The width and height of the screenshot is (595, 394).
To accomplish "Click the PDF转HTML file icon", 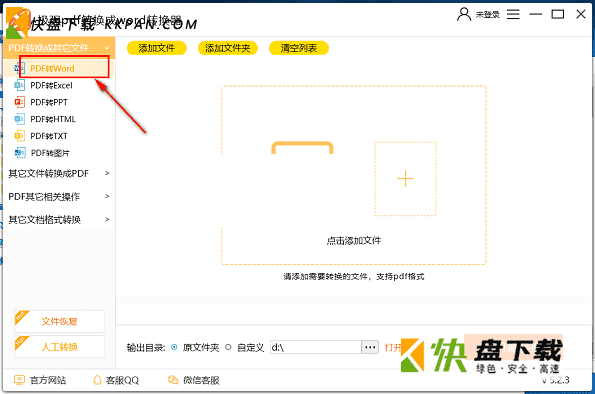I will [x=19, y=119].
